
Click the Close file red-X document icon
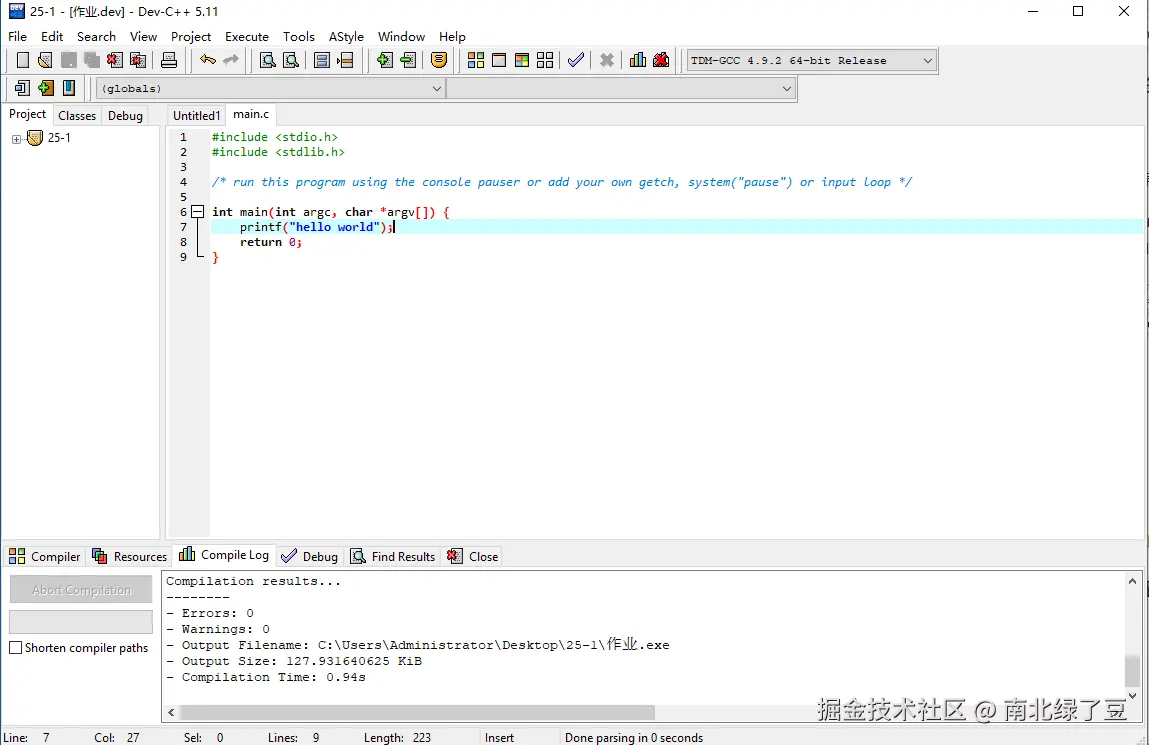[114, 60]
